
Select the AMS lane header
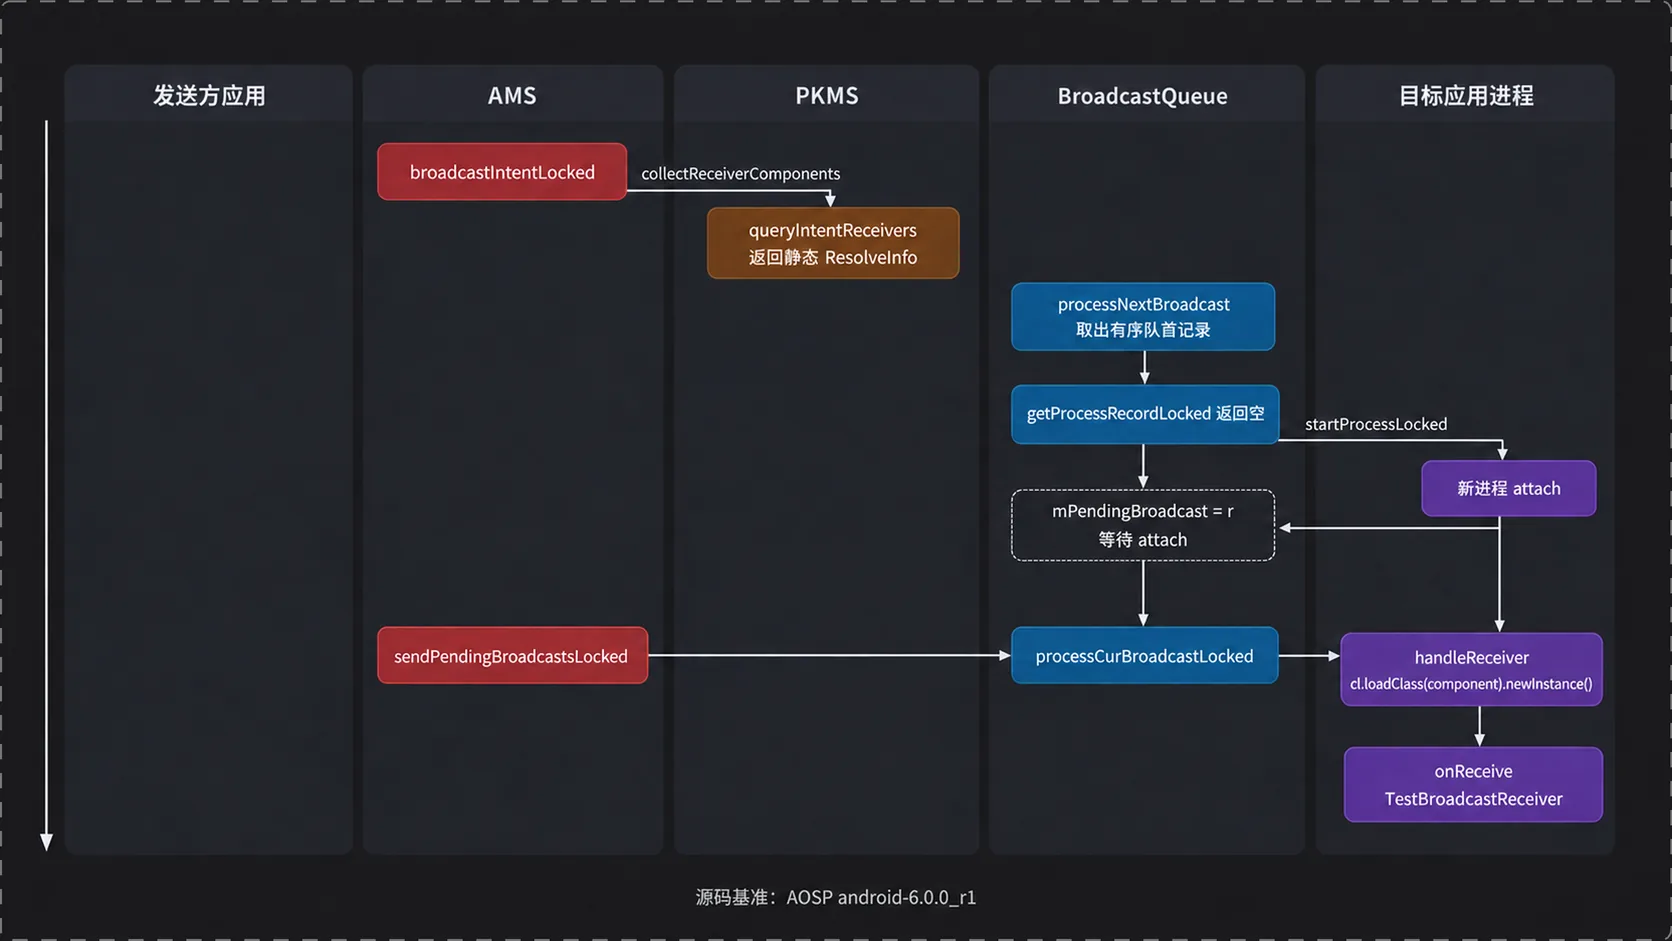[x=512, y=95]
